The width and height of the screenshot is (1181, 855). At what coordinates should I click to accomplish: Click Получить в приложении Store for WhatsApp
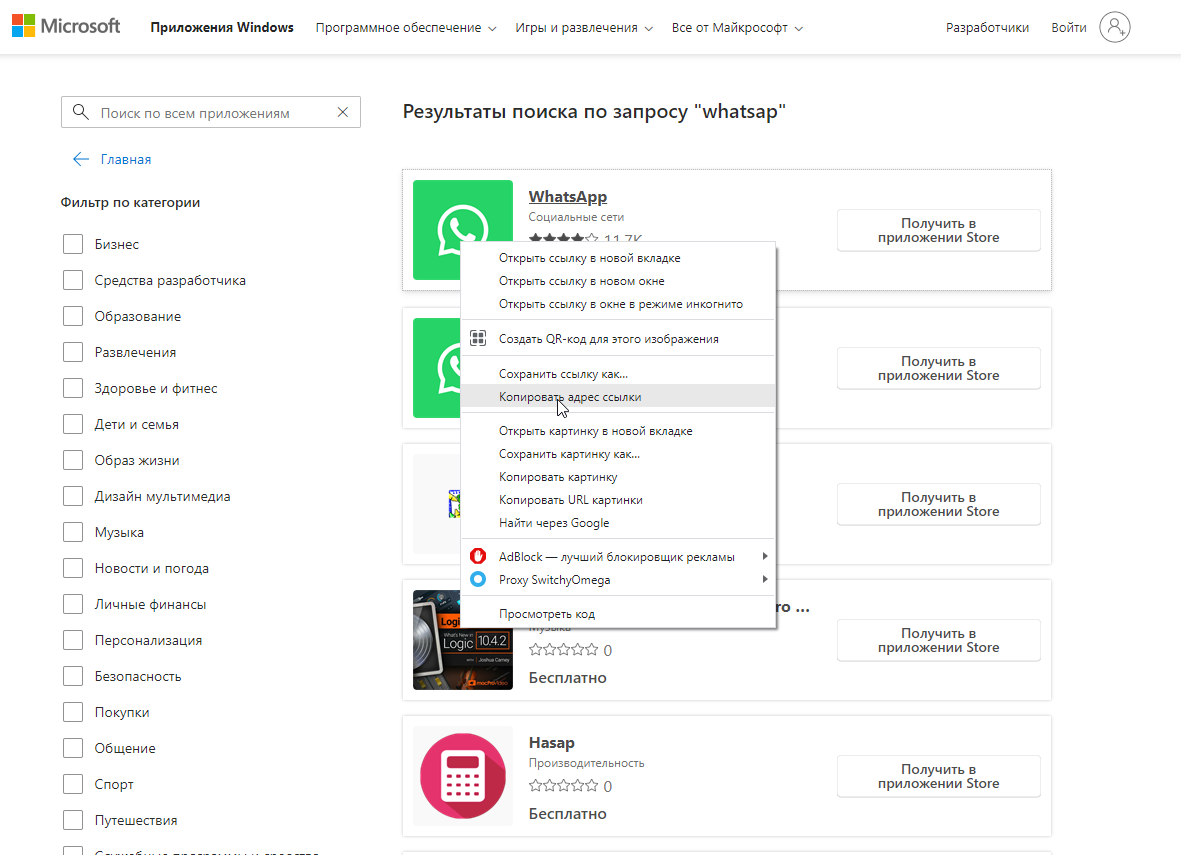point(938,230)
